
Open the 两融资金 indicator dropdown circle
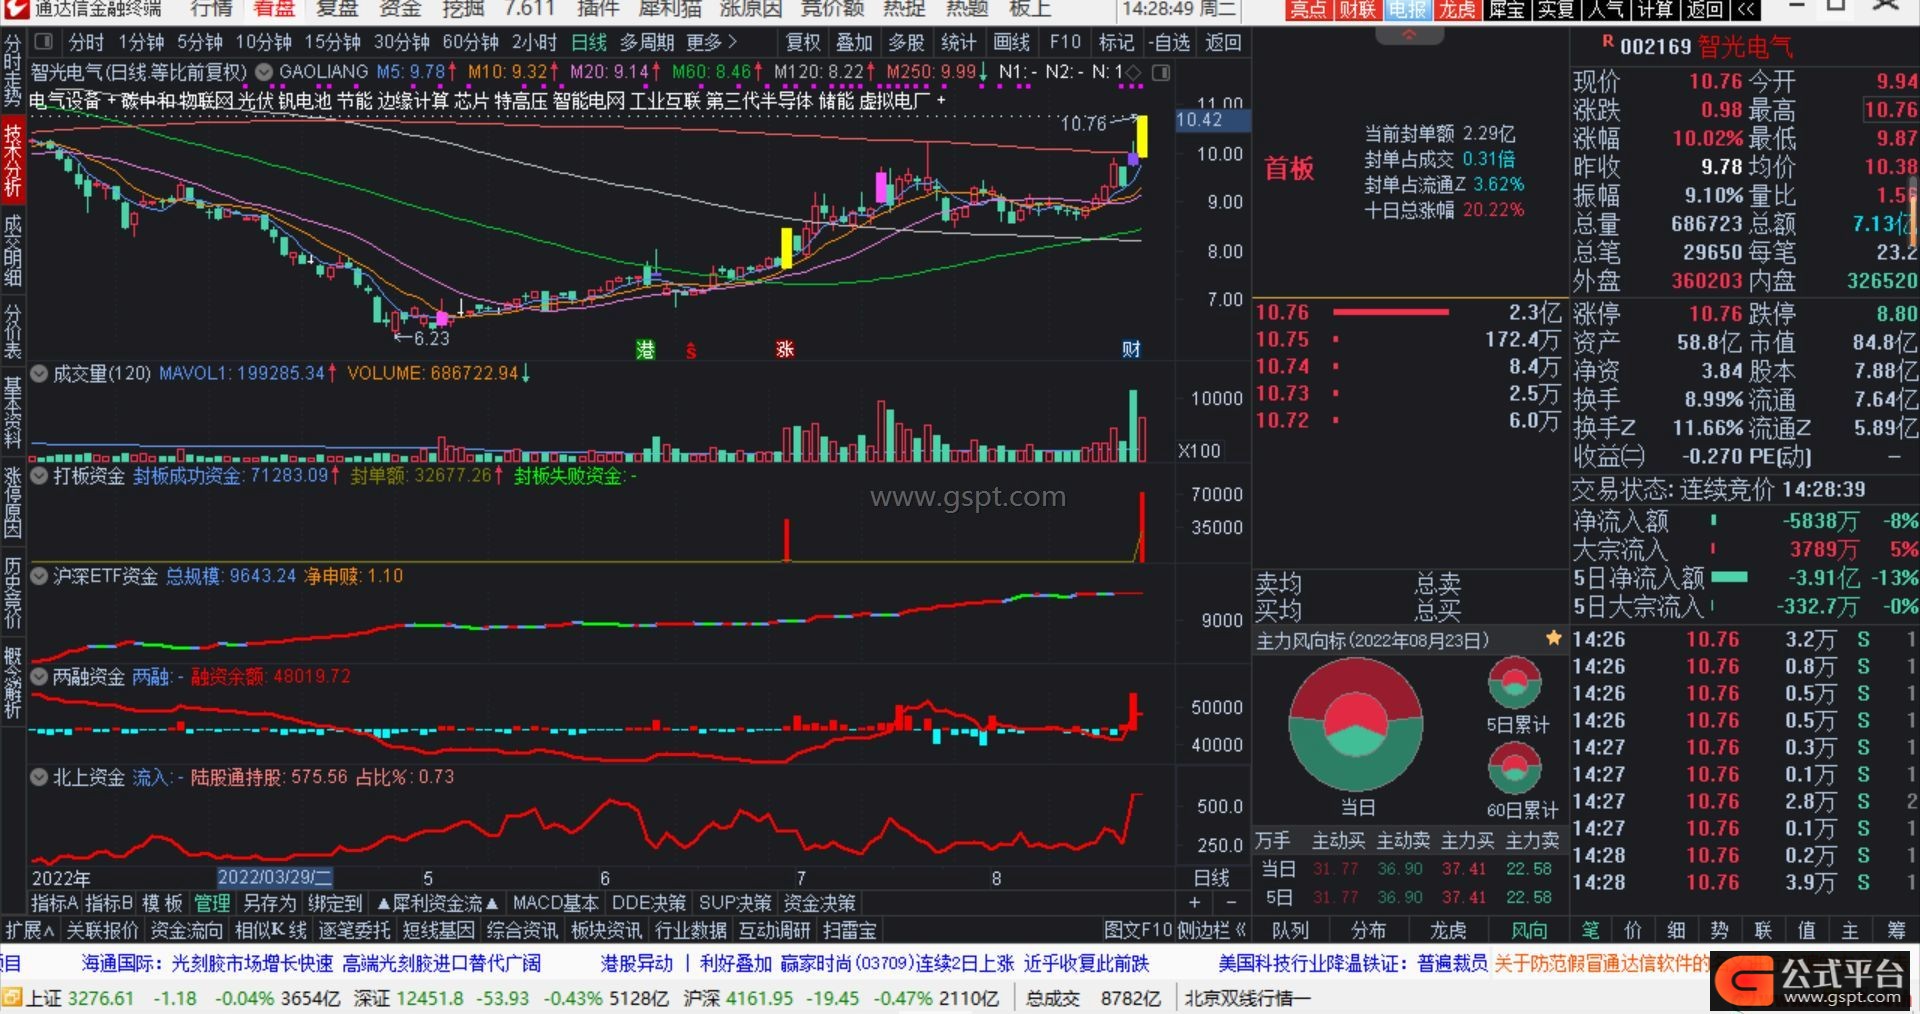39,676
